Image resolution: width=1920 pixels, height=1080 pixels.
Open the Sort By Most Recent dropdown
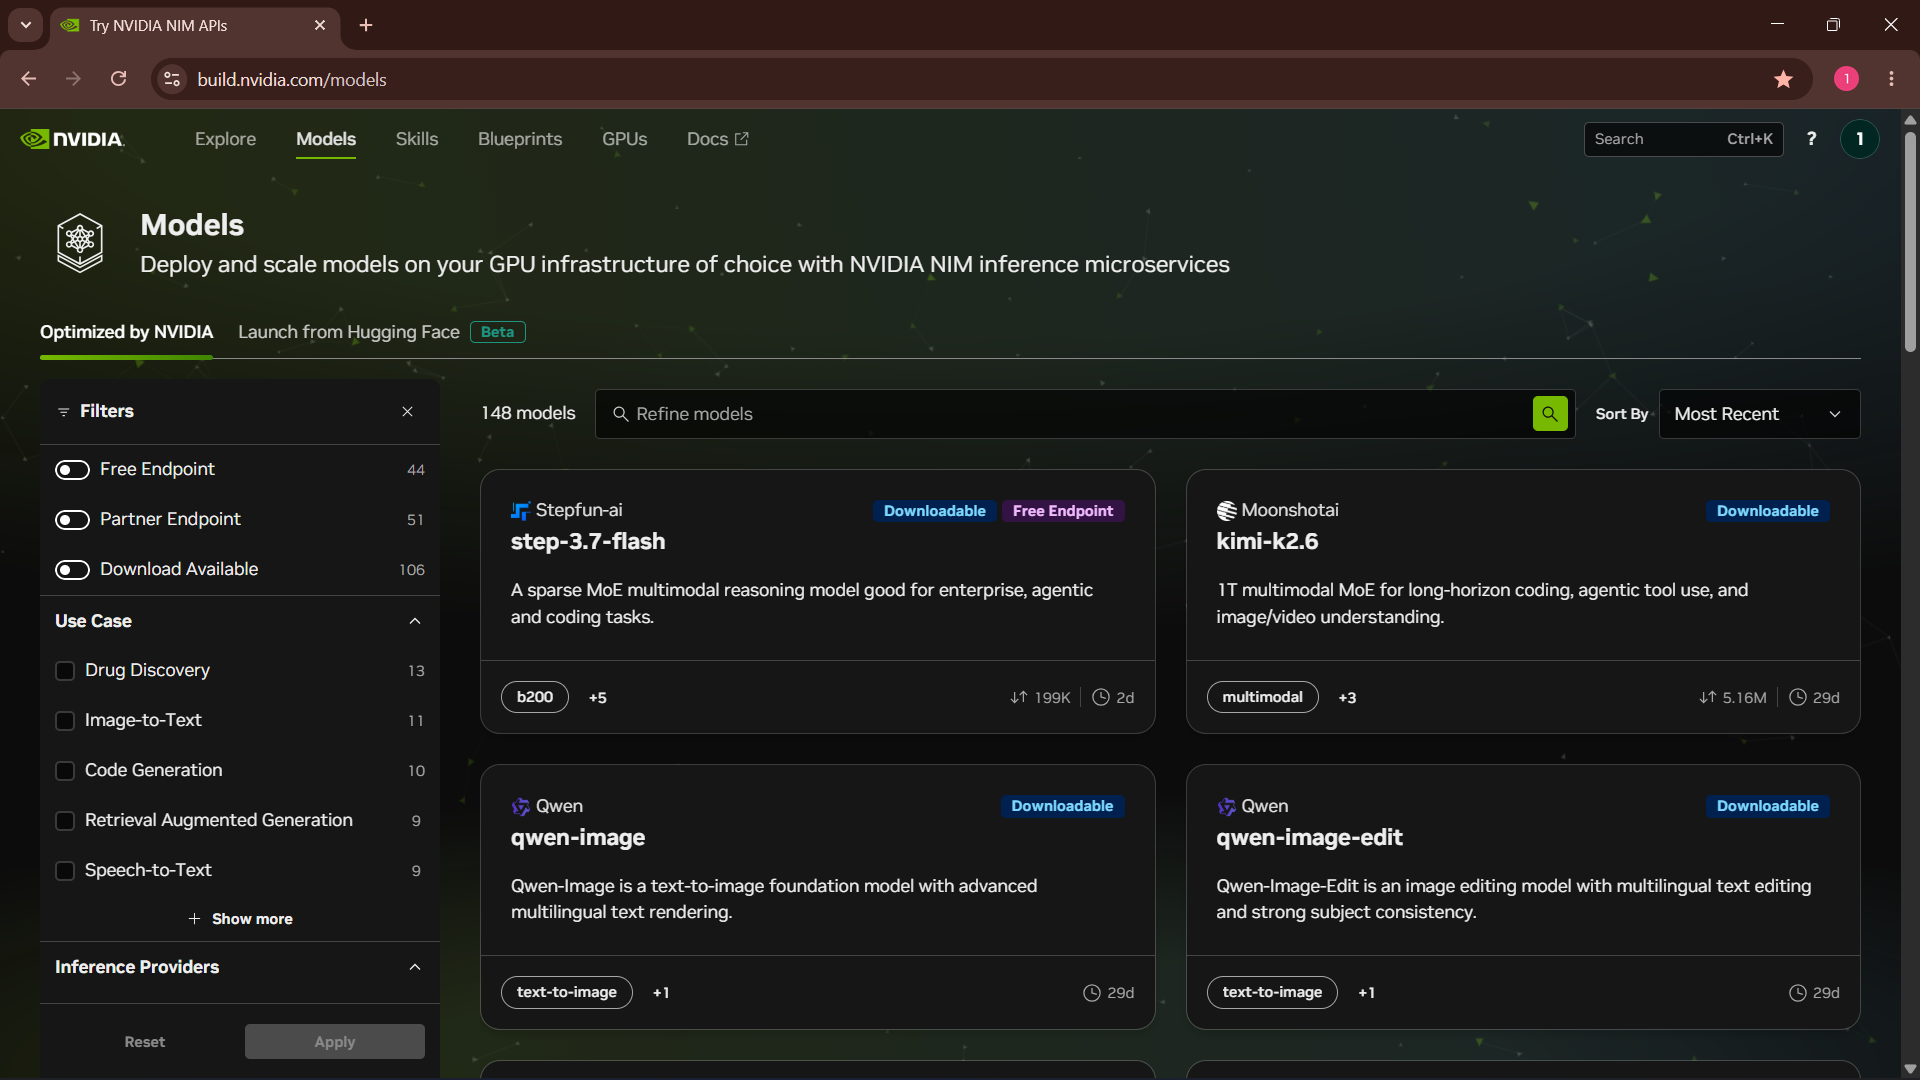(x=1759, y=414)
